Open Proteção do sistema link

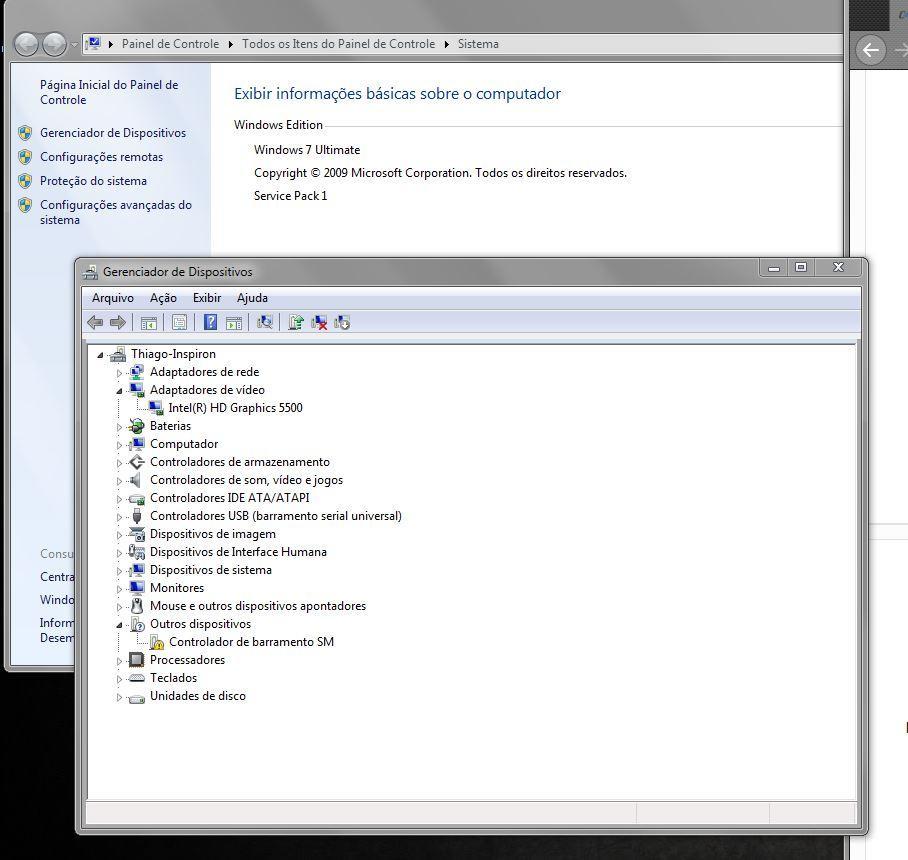[93, 181]
